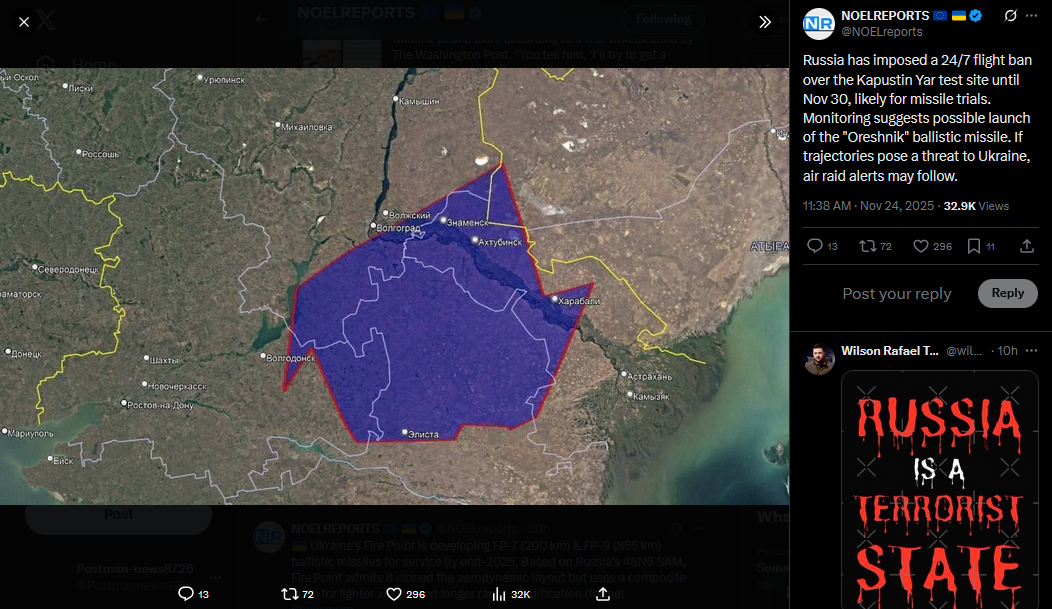This screenshot has height=609, width=1052.
Task: Click the Post your reply input field
Action: [896, 294]
